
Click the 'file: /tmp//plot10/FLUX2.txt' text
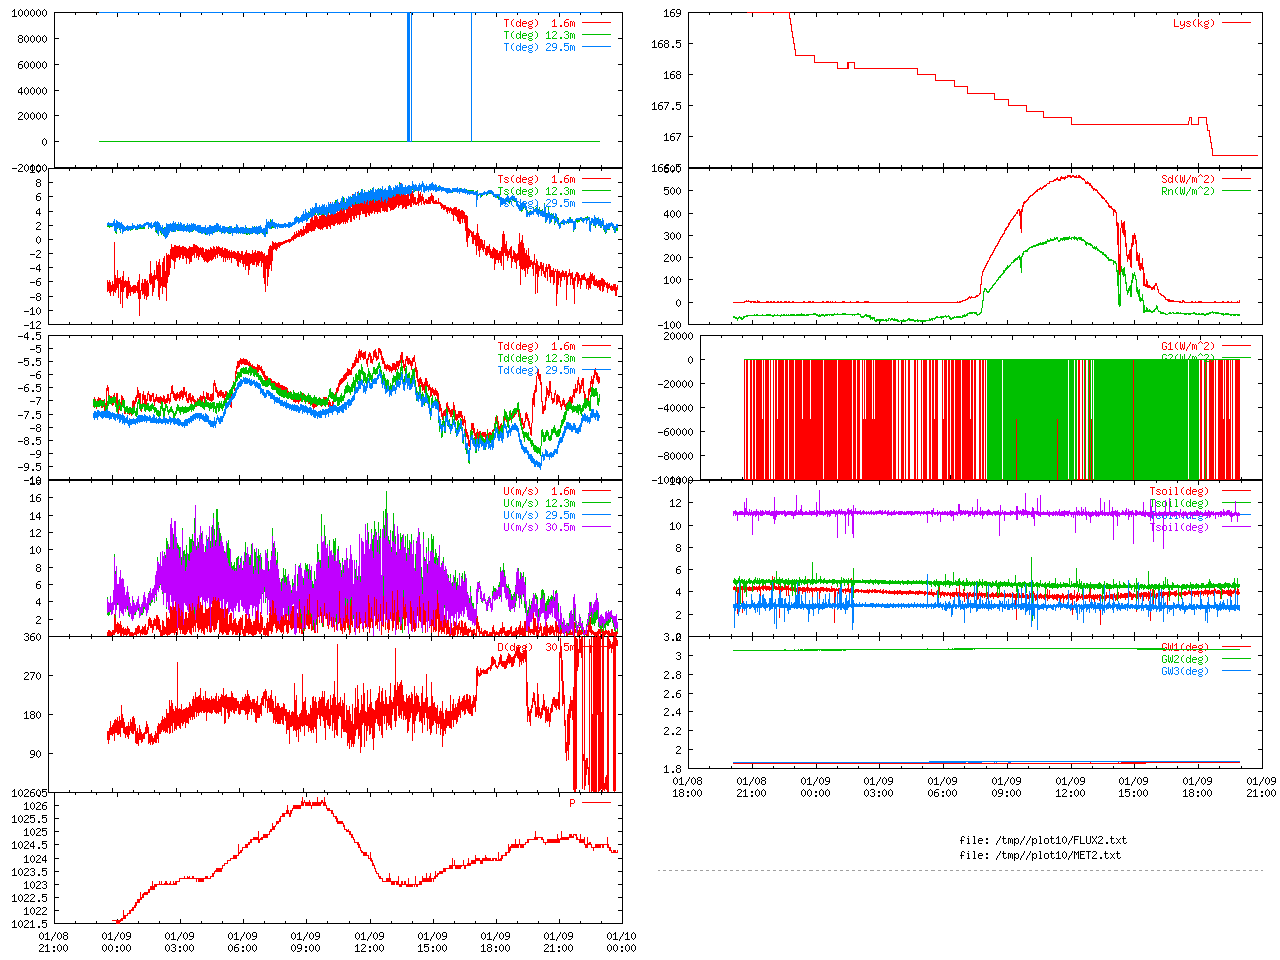point(1043,840)
